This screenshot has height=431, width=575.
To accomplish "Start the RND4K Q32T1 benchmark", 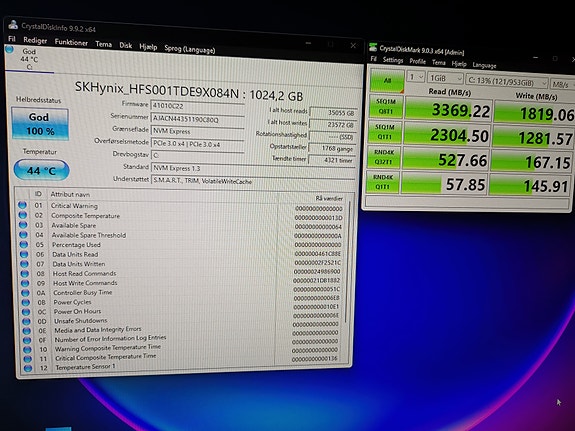I will (384, 157).
